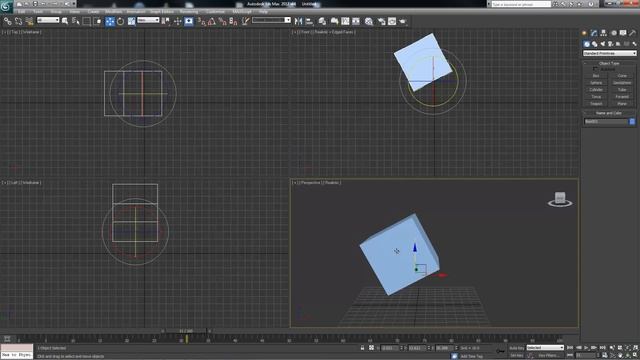This screenshot has width=640, height=360.
Task: Open the Top viewport label menu
Action: pyautogui.click(x=15, y=32)
